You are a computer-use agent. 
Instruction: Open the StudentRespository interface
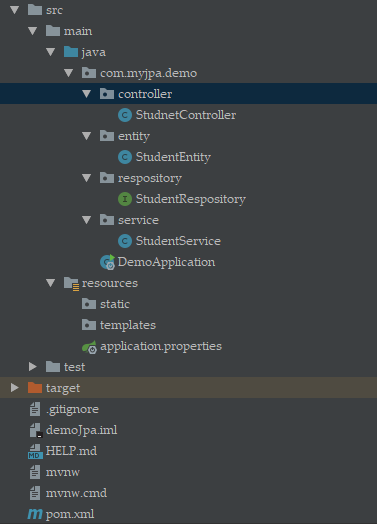(191, 200)
